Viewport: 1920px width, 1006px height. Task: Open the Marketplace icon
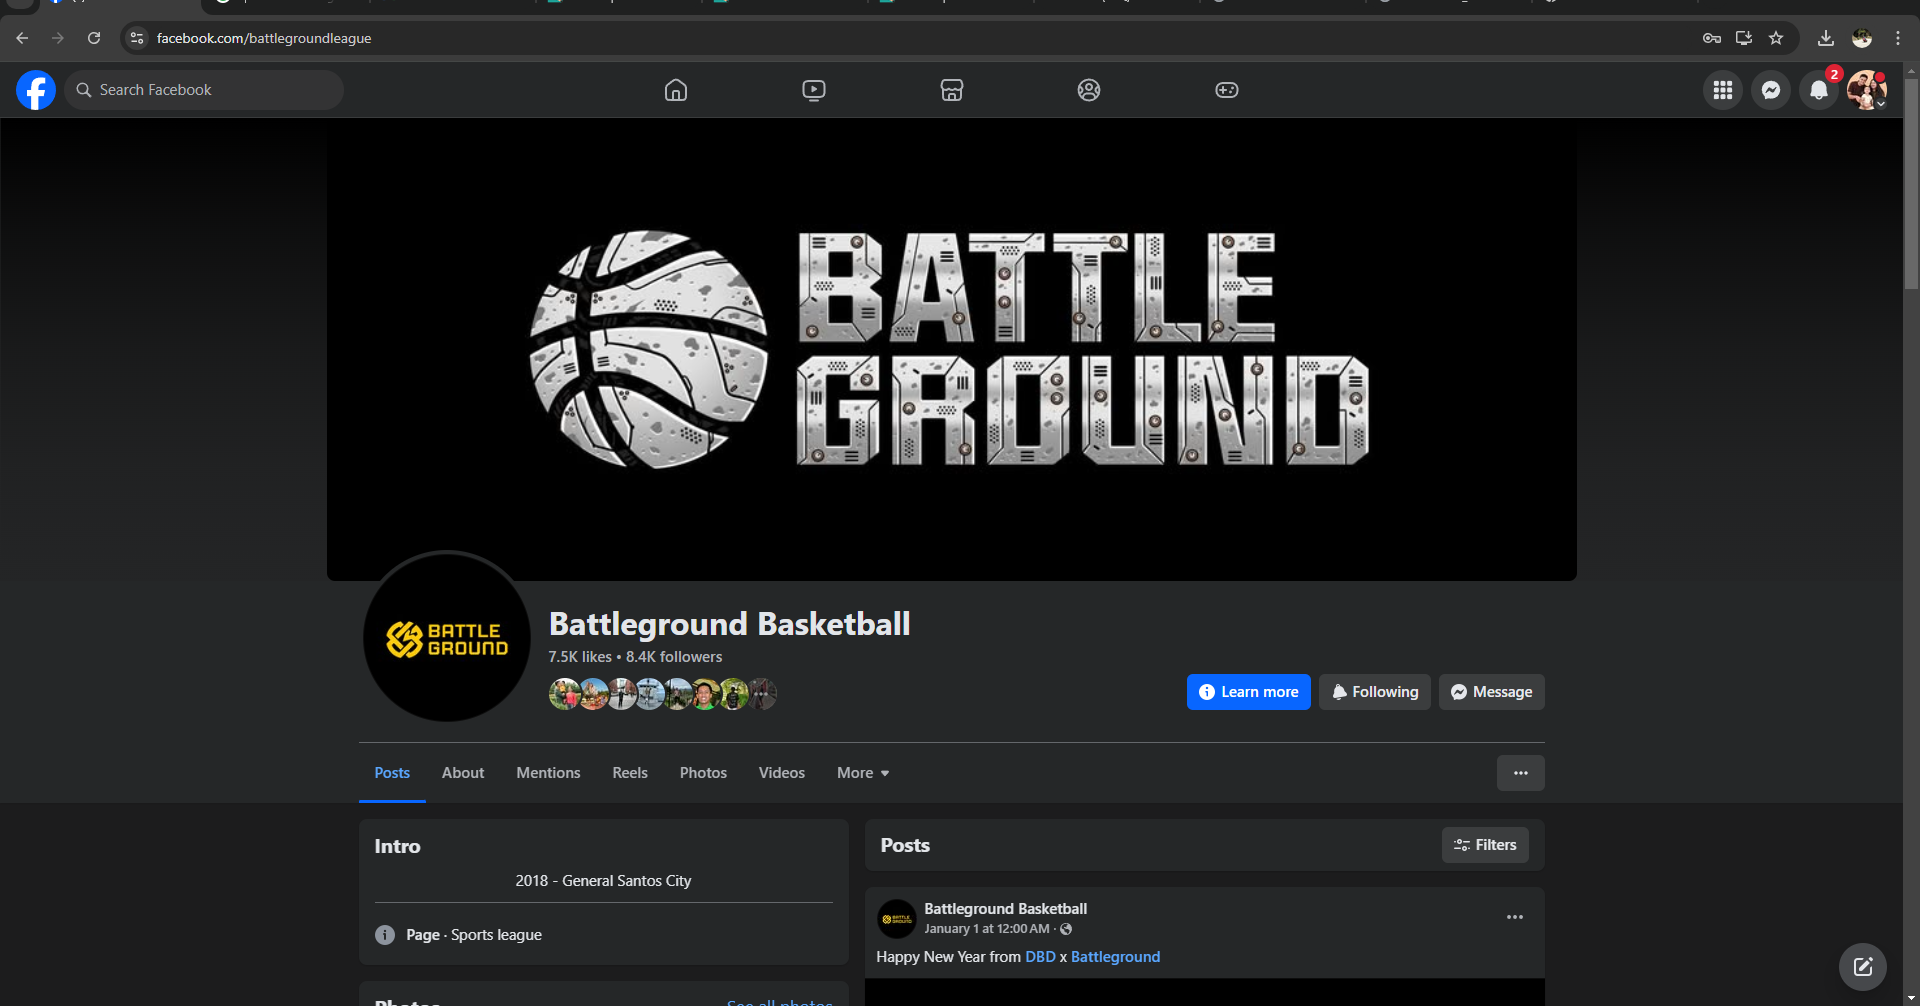952,90
